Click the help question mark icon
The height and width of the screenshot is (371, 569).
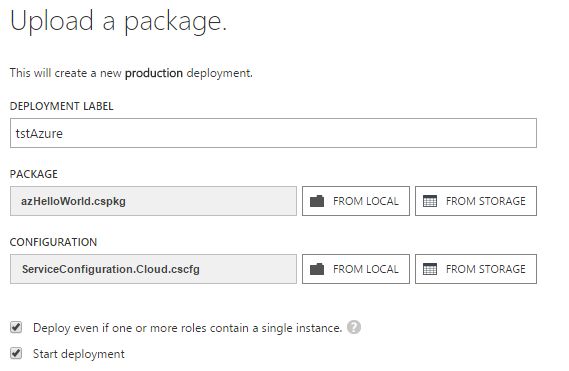point(354,327)
